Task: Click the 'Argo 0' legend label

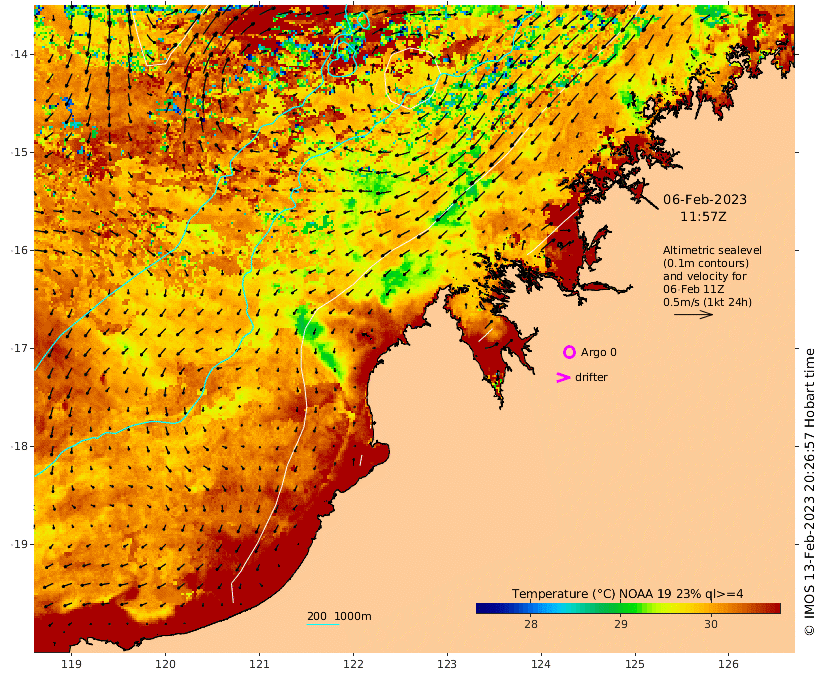Action: pos(598,353)
